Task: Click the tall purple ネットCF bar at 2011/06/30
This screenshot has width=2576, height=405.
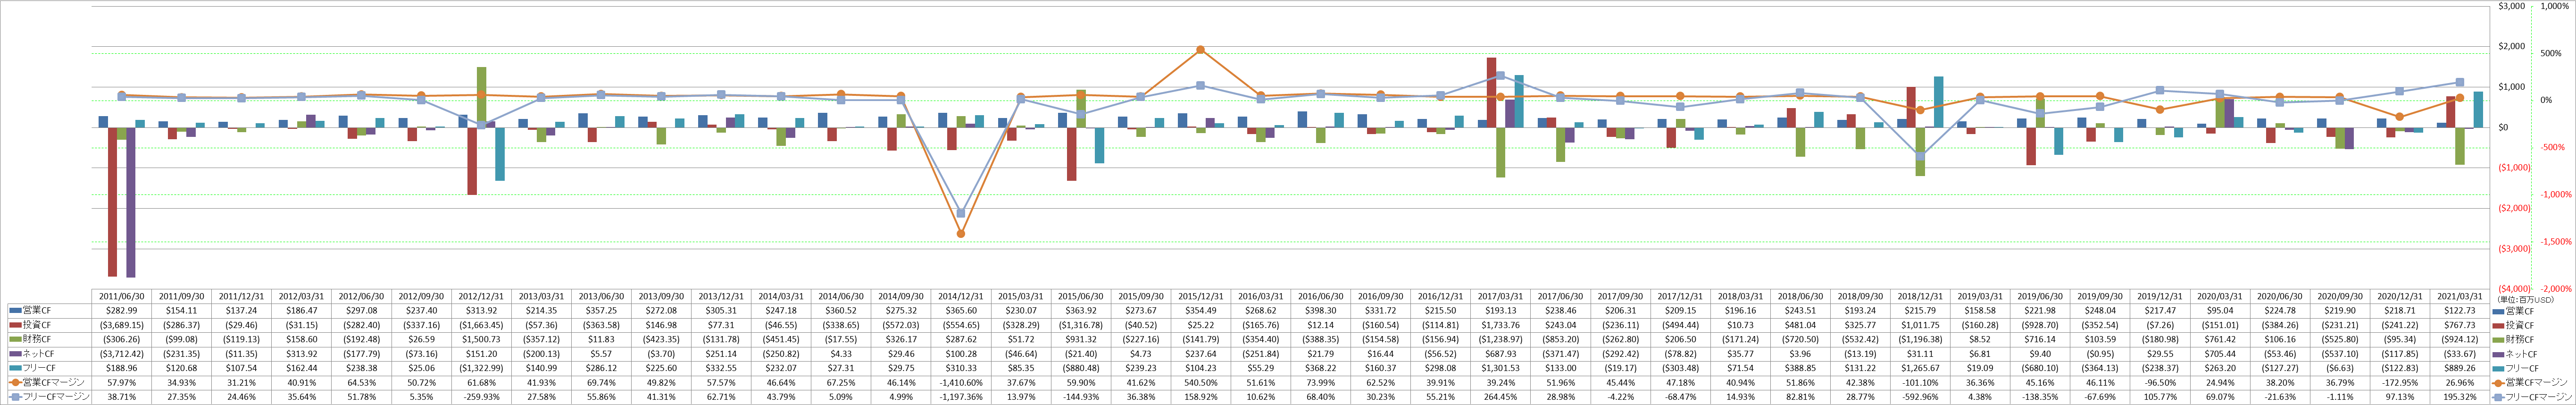Action: [131, 202]
